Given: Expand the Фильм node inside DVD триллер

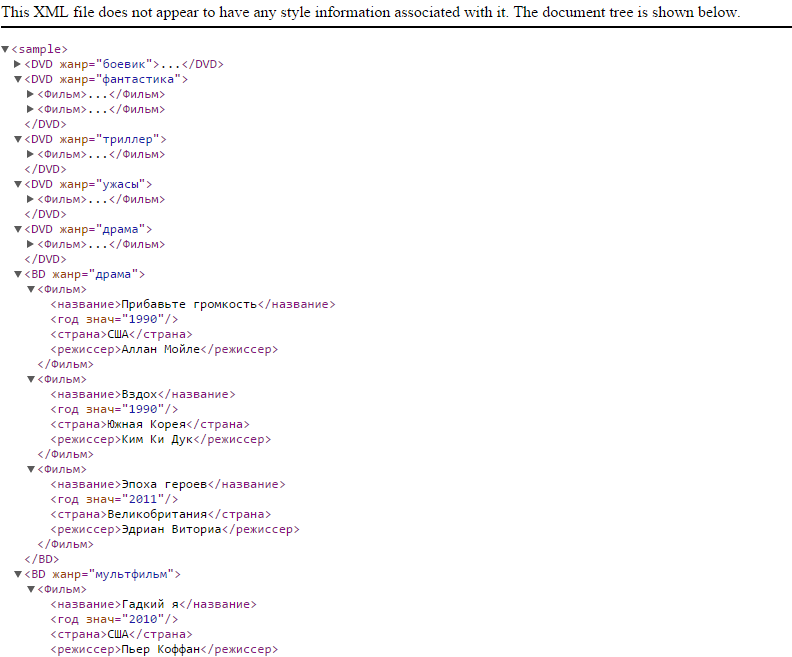Looking at the screenshot, I should pos(30,154).
